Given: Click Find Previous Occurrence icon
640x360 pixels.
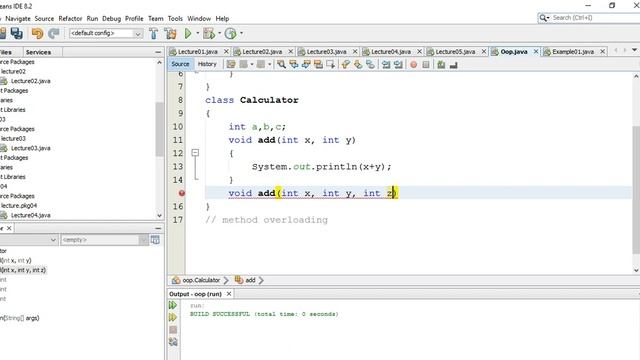Looking at the screenshot, I should click(x=293, y=64).
